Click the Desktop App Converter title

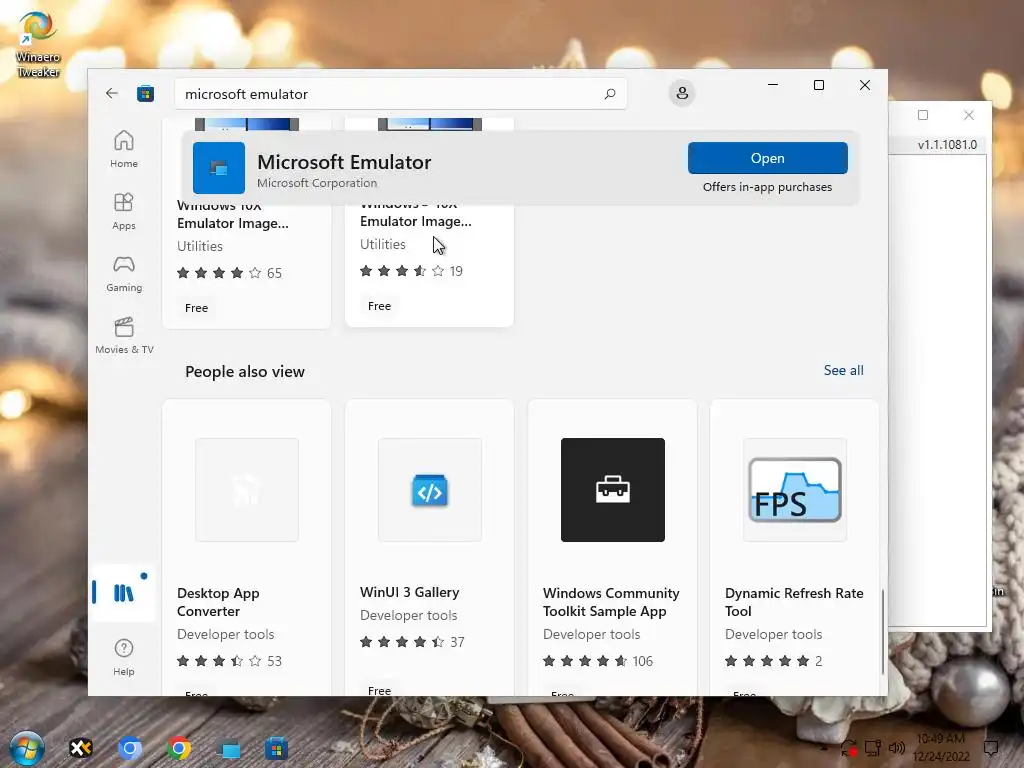[x=218, y=602]
